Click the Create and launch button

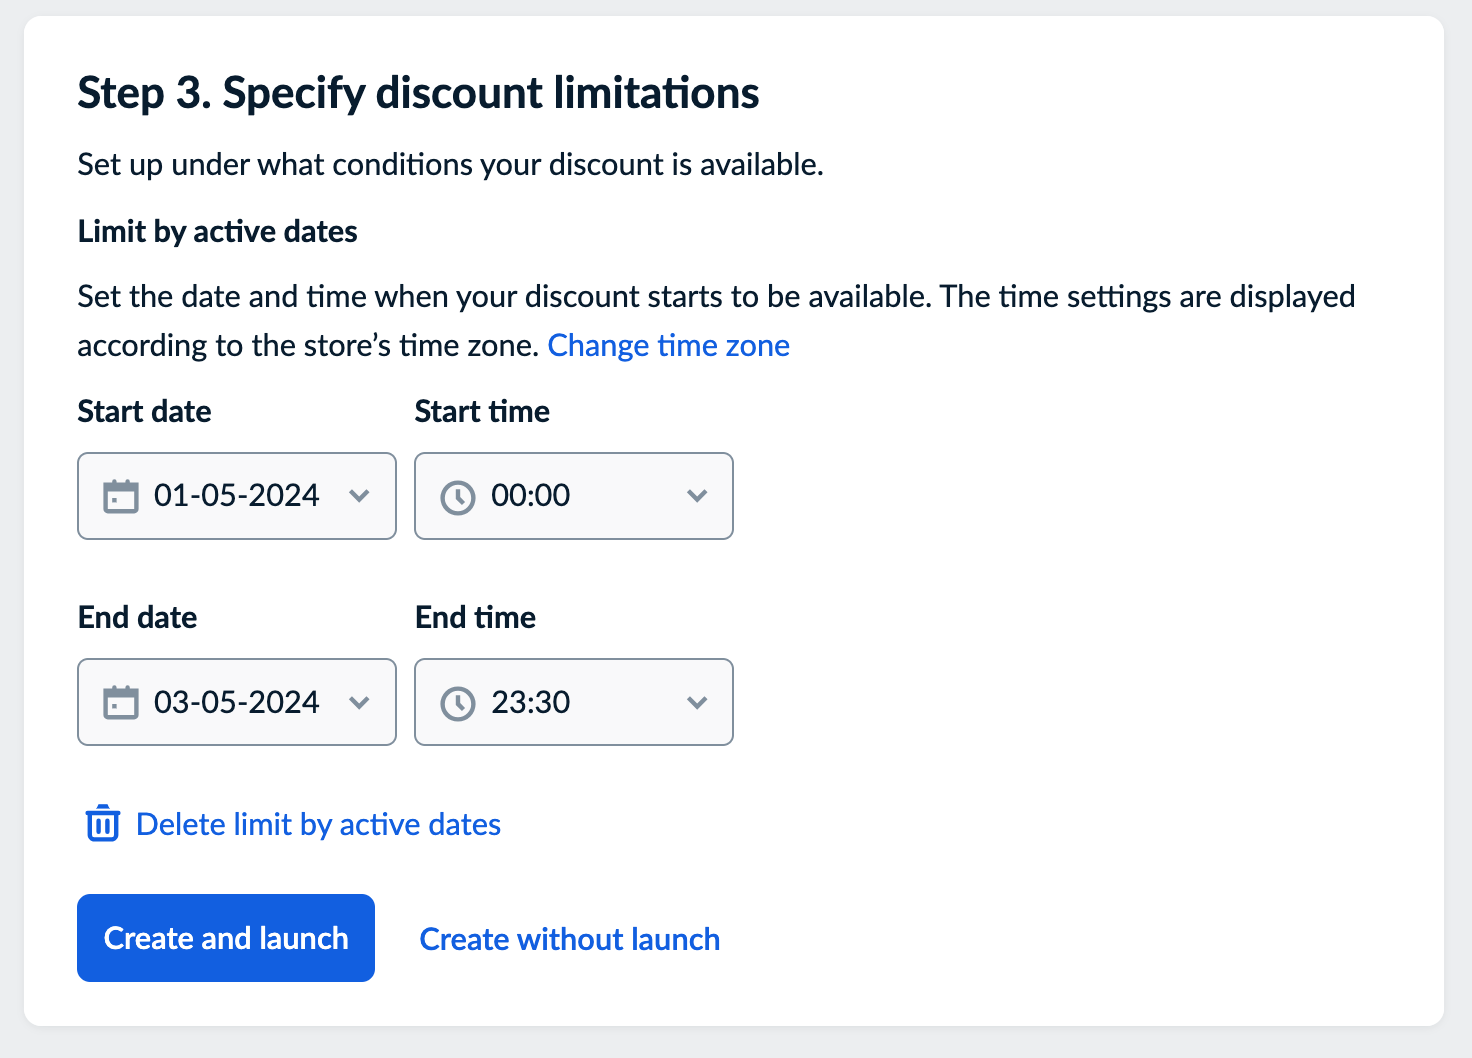click(225, 937)
